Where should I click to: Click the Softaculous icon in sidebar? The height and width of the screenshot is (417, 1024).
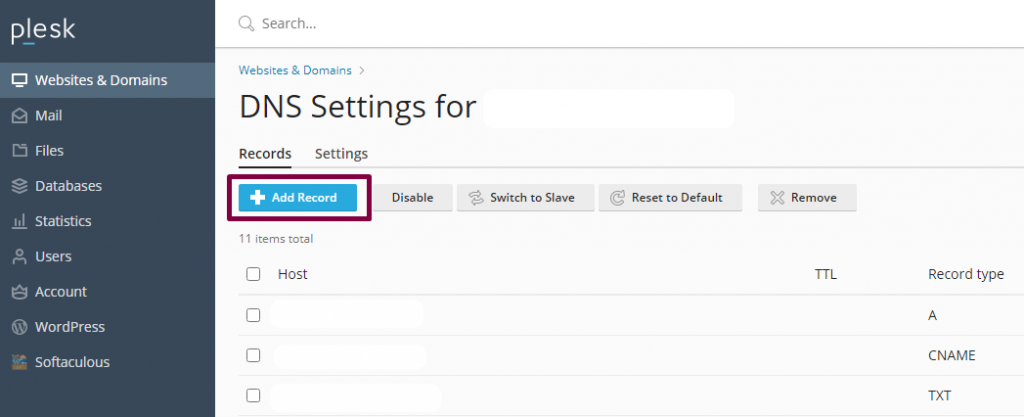(19, 362)
